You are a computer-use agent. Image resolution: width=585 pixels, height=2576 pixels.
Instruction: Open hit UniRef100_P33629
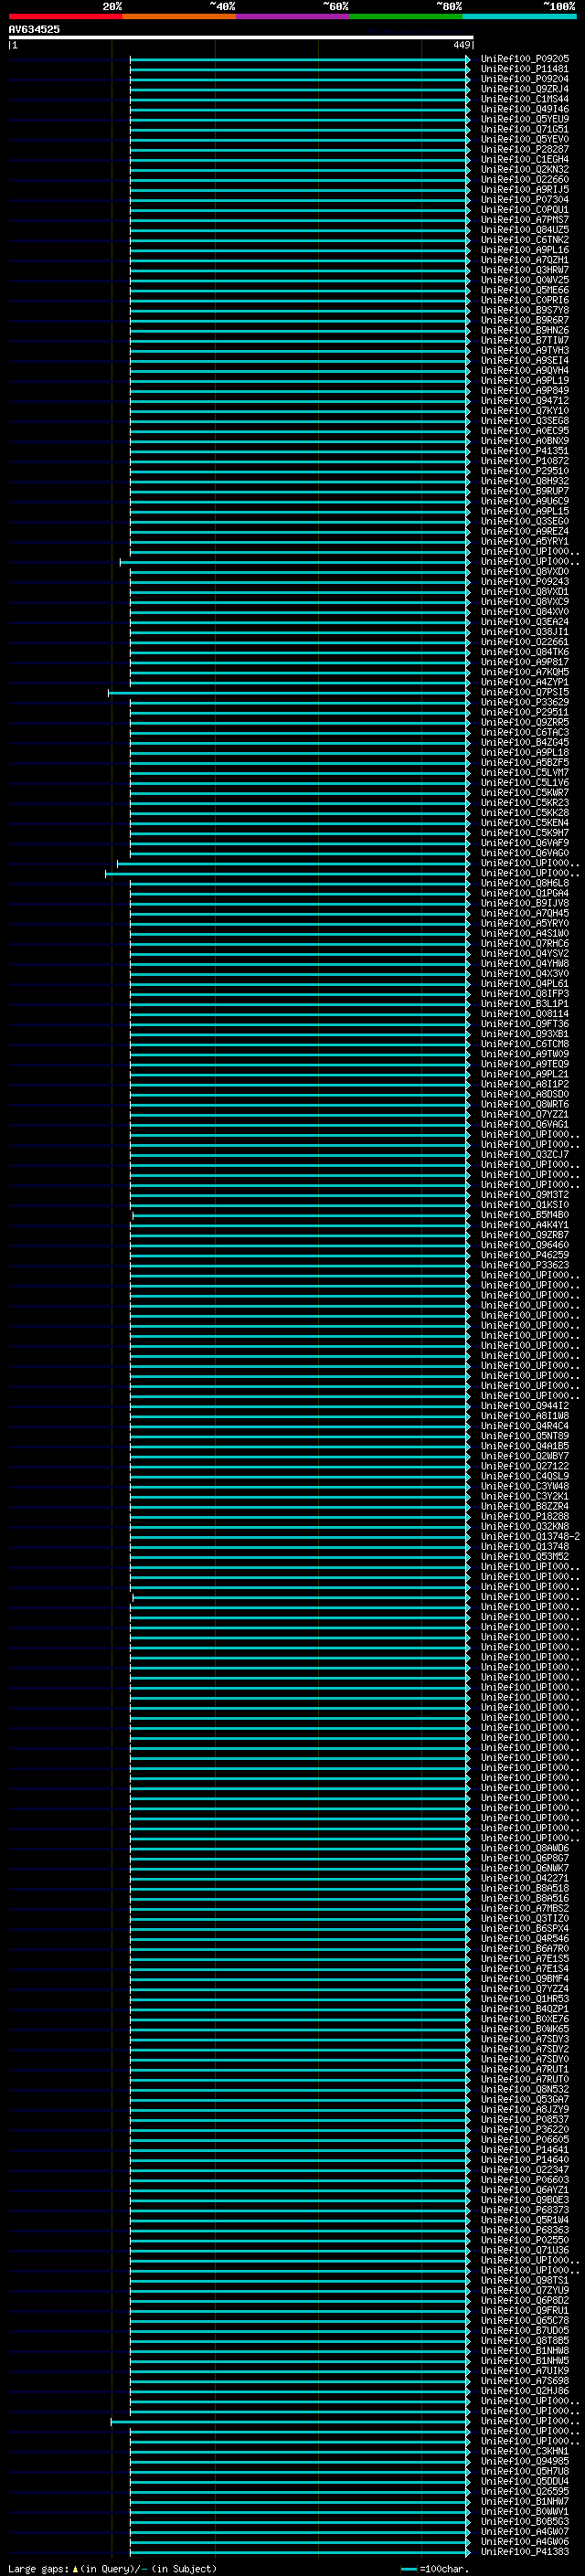point(524,702)
